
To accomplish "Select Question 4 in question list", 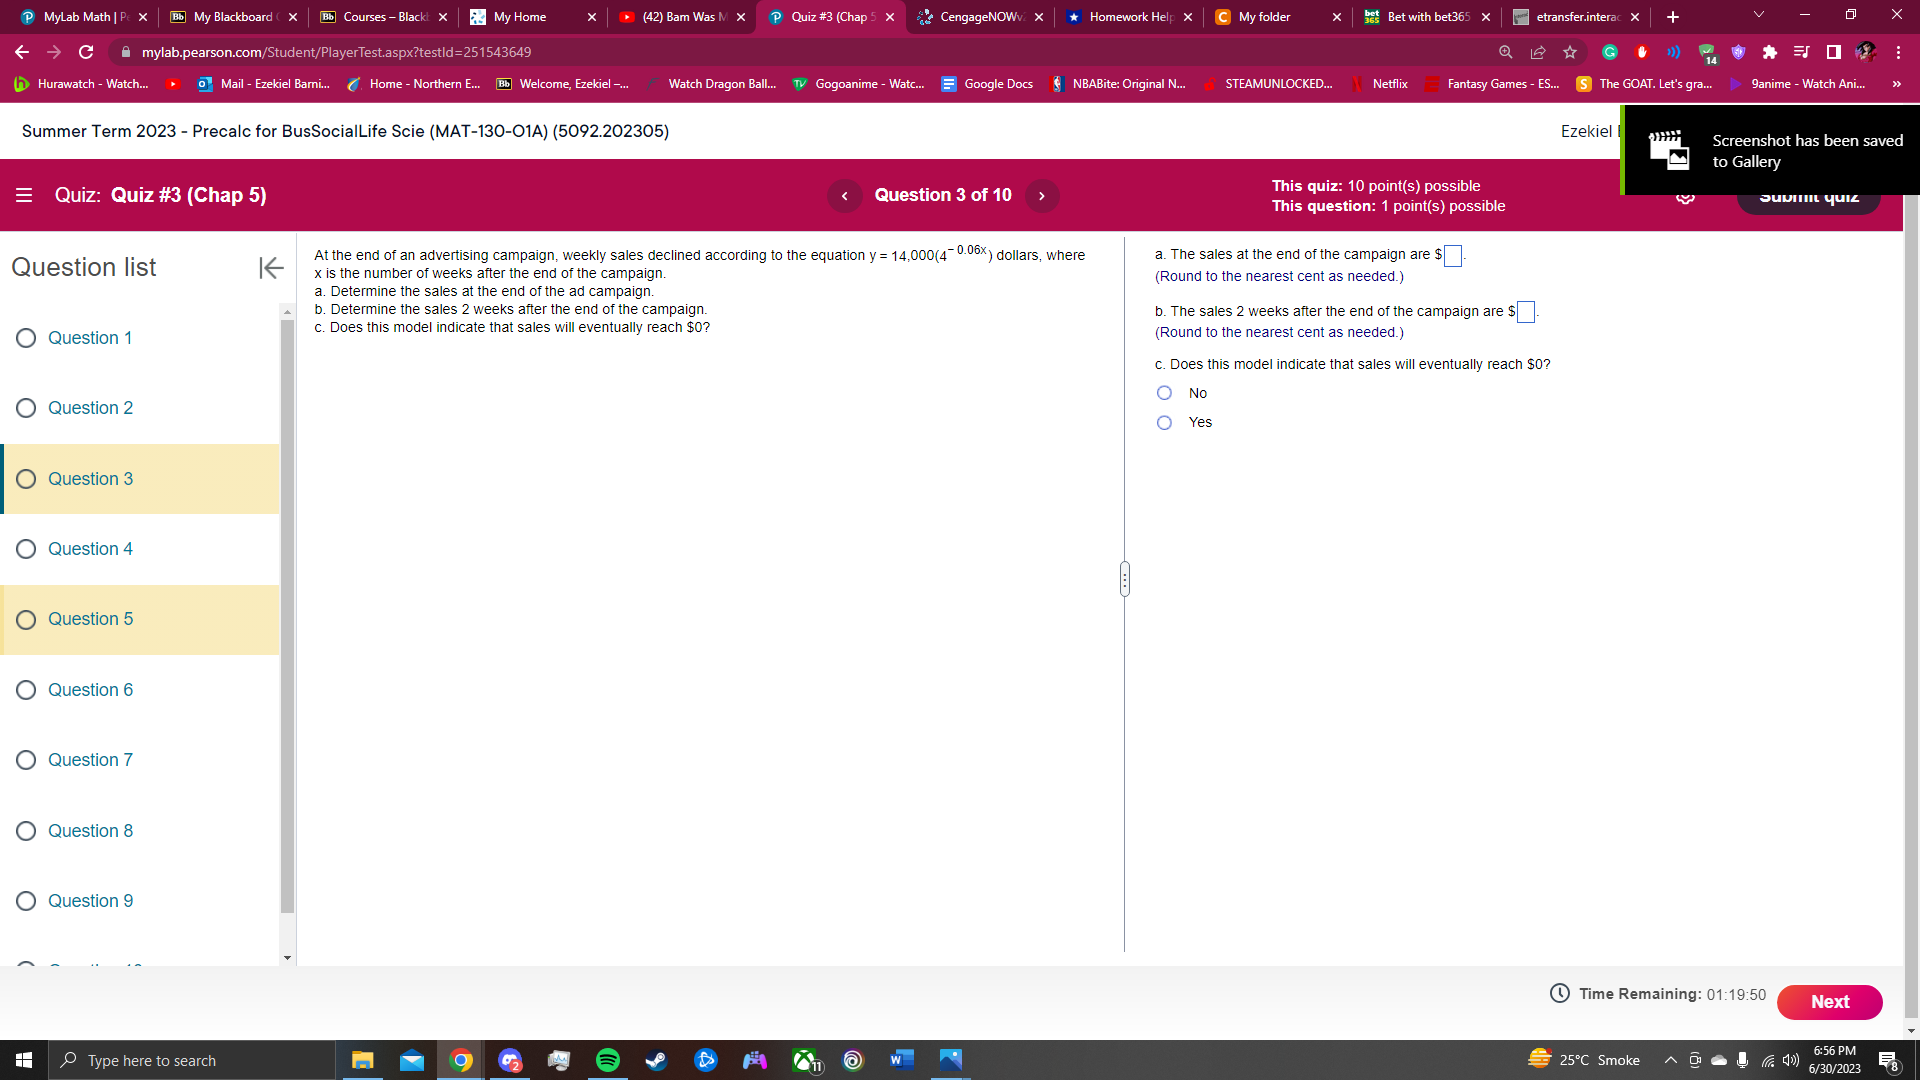I will tap(90, 549).
